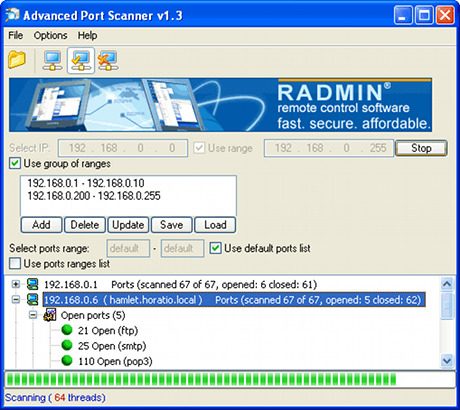This screenshot has width=460, height=410.
Task: Click the yellow folder open icon
Action: point(17,60)
